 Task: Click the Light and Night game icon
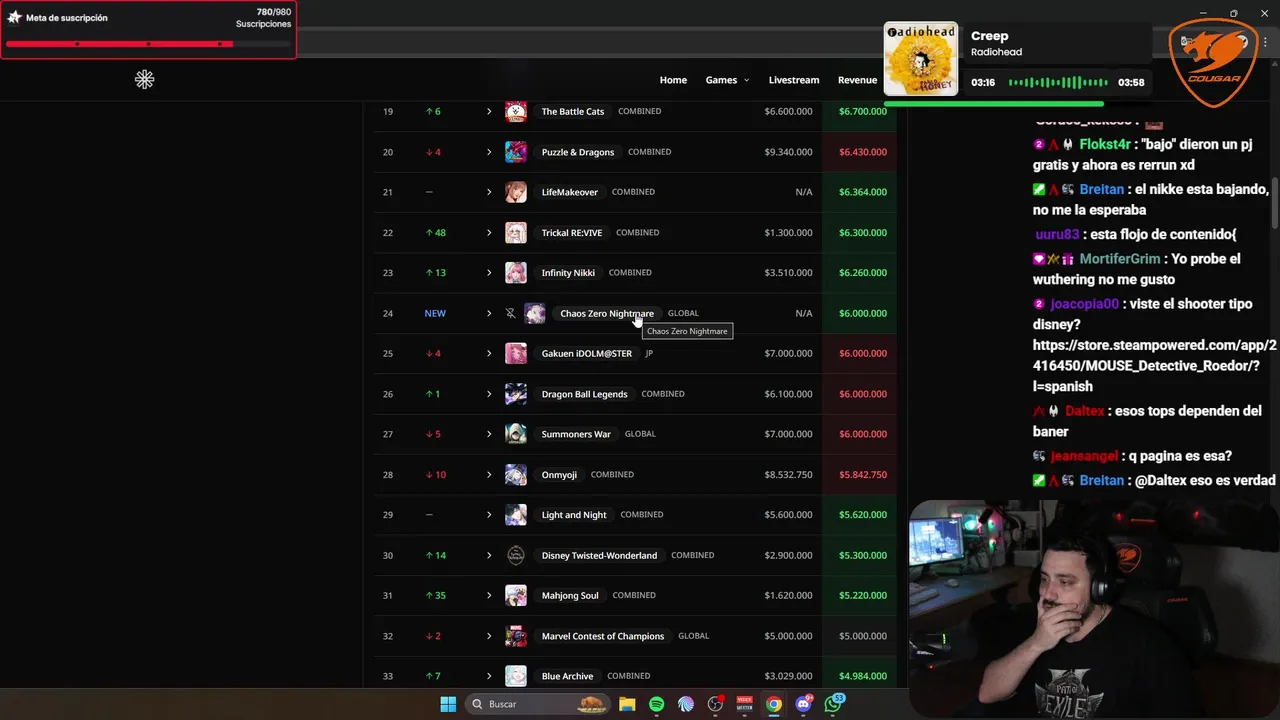516,515
